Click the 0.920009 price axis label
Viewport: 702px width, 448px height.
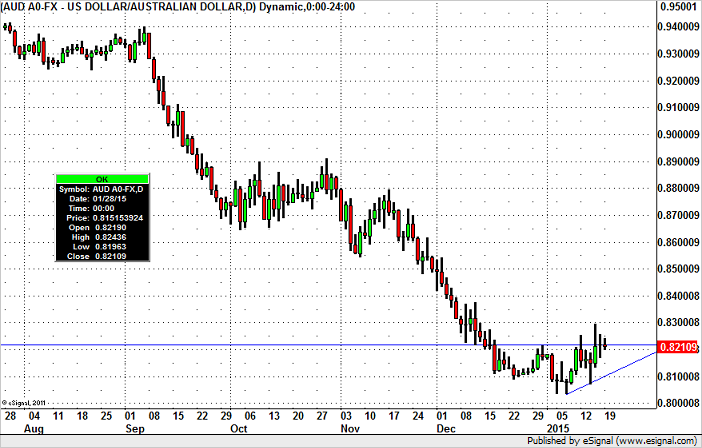(x=678, y=81)
